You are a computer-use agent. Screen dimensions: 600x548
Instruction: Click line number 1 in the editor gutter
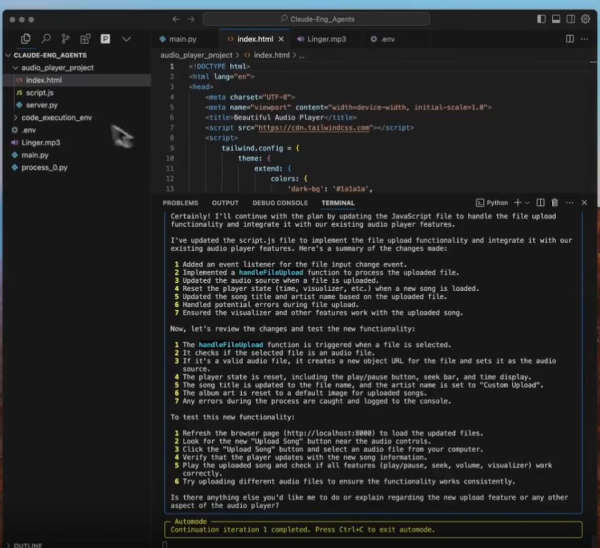pyautogui.click(x=172, y=66)
